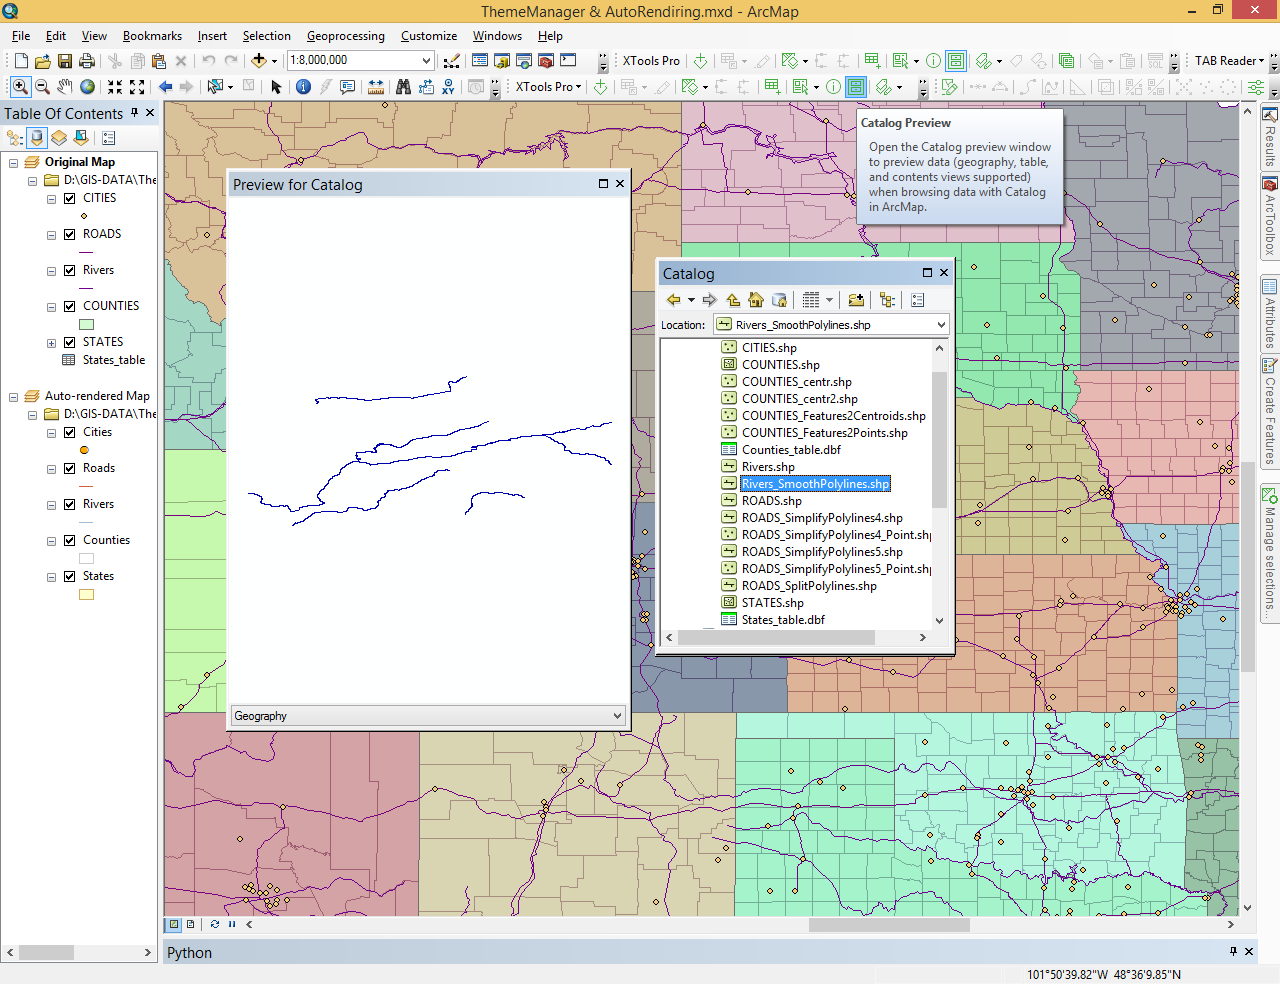Open the Bookmarks menu
This screenshot has height=984, width=1280.
pos(152,36)
